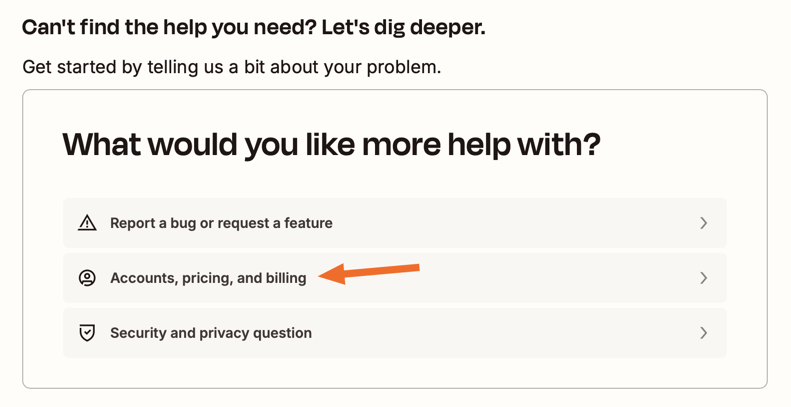This screenshot has height=407, width=791.
Task: Select Security and privacy question label
Action: (211, 333)
